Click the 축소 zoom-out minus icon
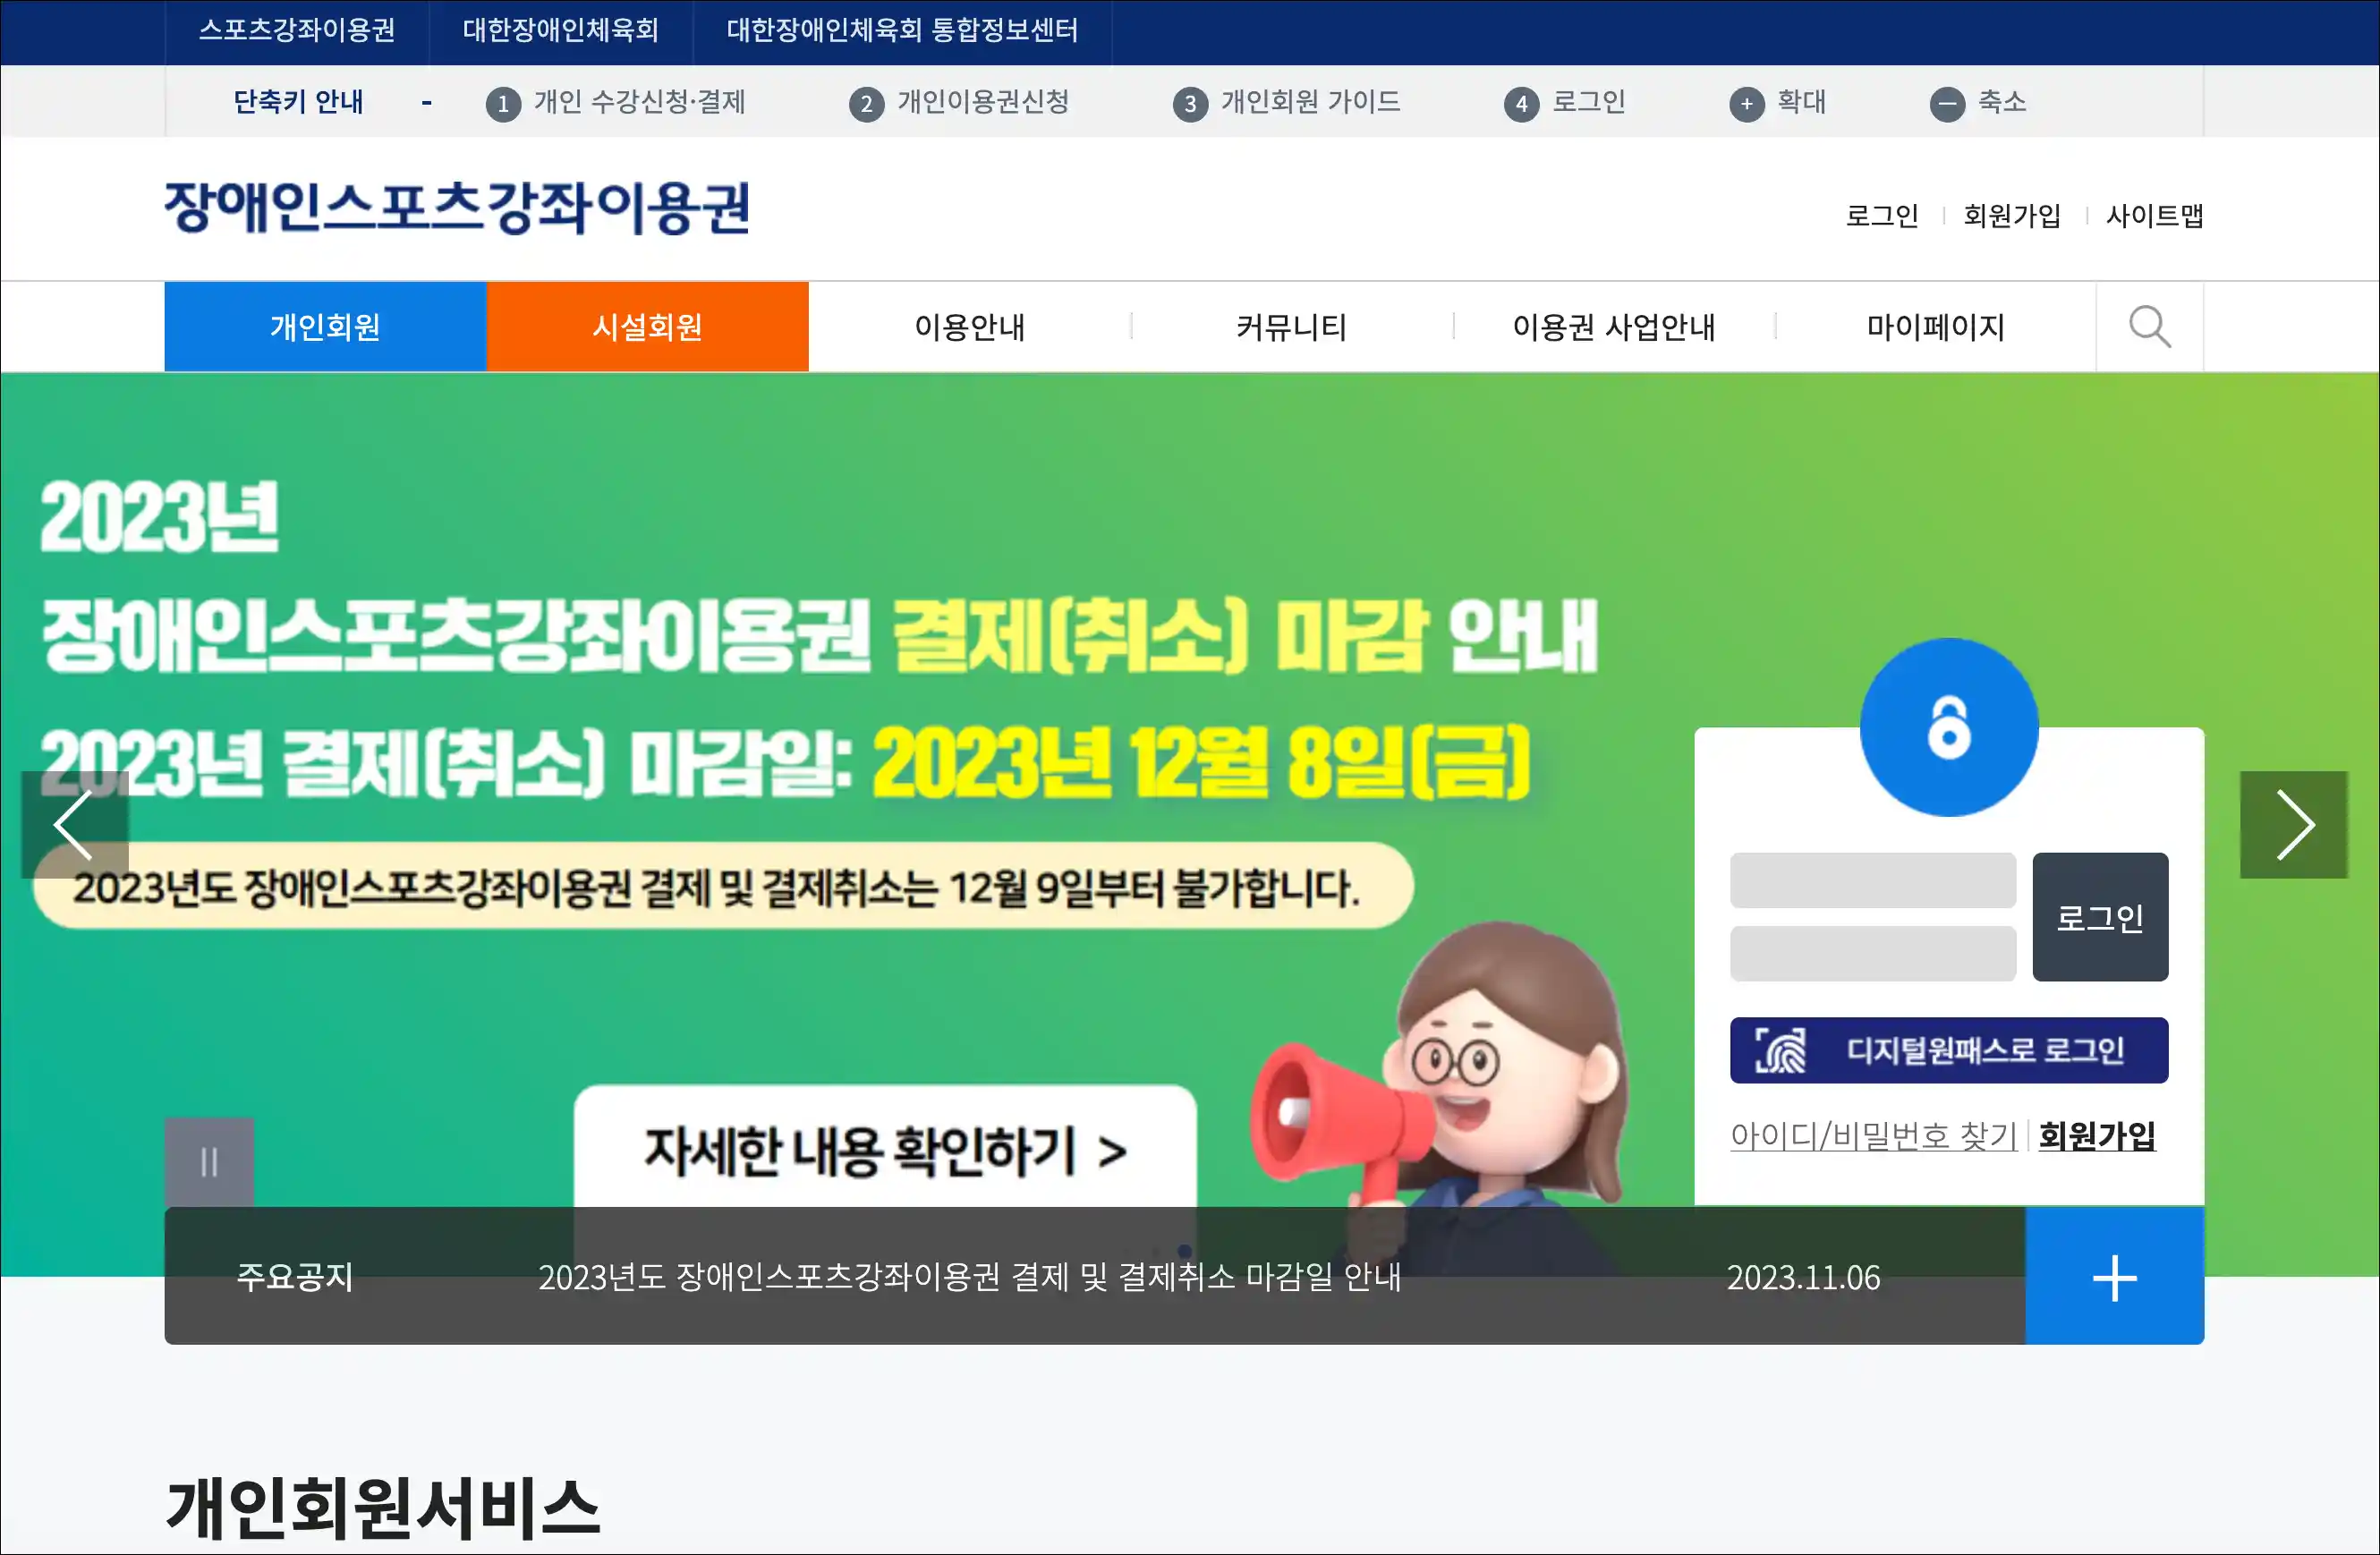Screen dimensions: 2380x1555 pyautogui.click(x=1946, y=103)
